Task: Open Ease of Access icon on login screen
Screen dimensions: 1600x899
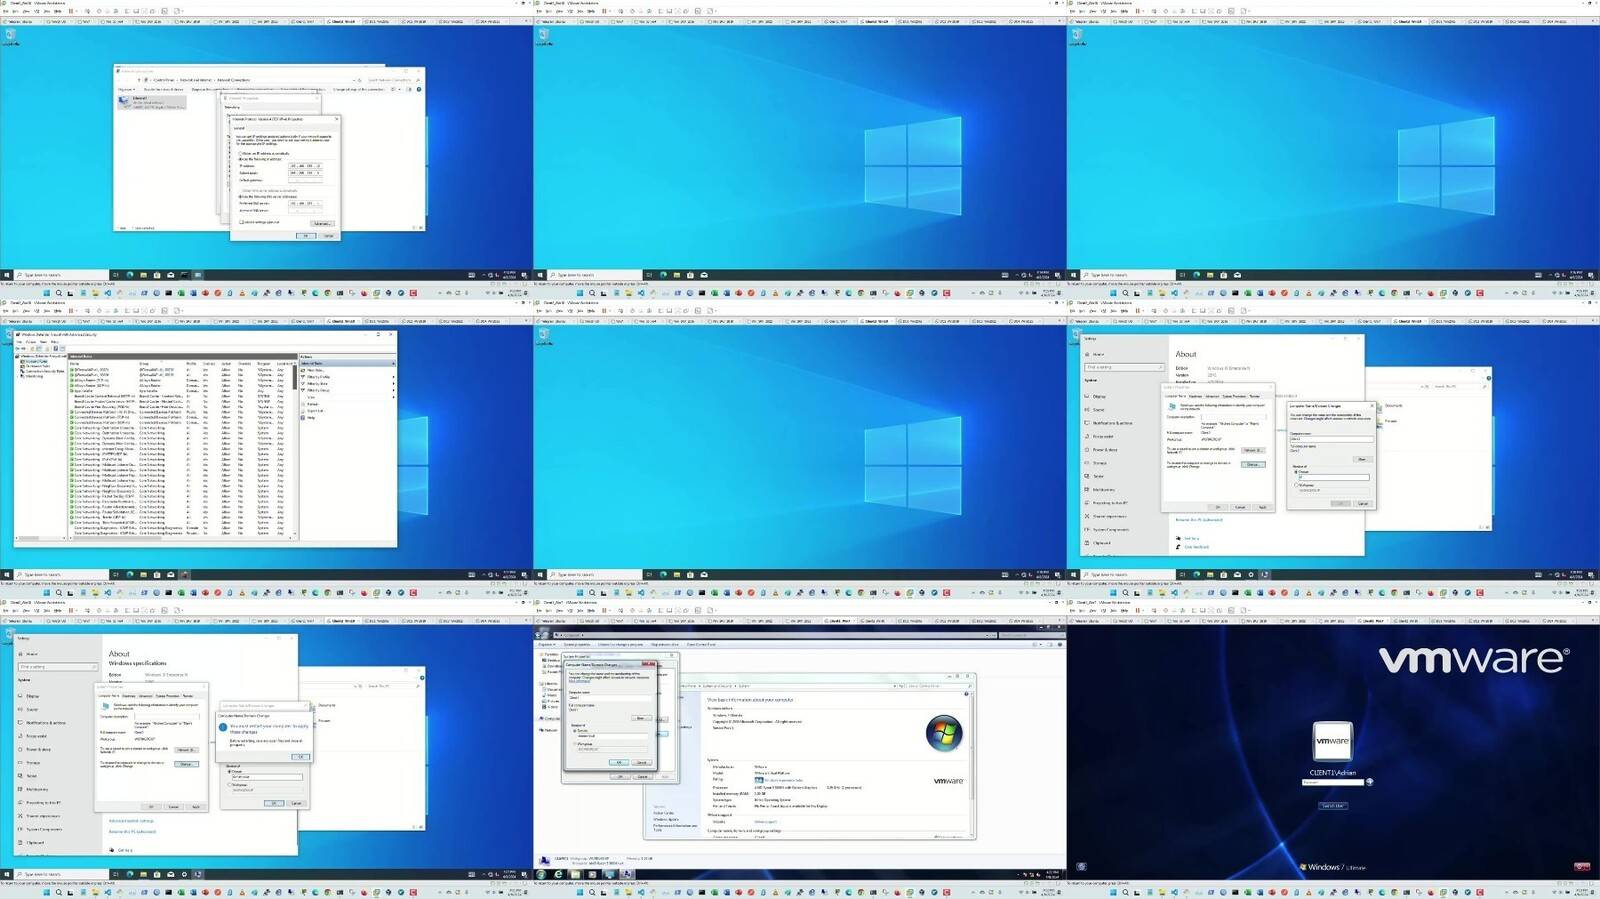Action: coord(1081,866)
